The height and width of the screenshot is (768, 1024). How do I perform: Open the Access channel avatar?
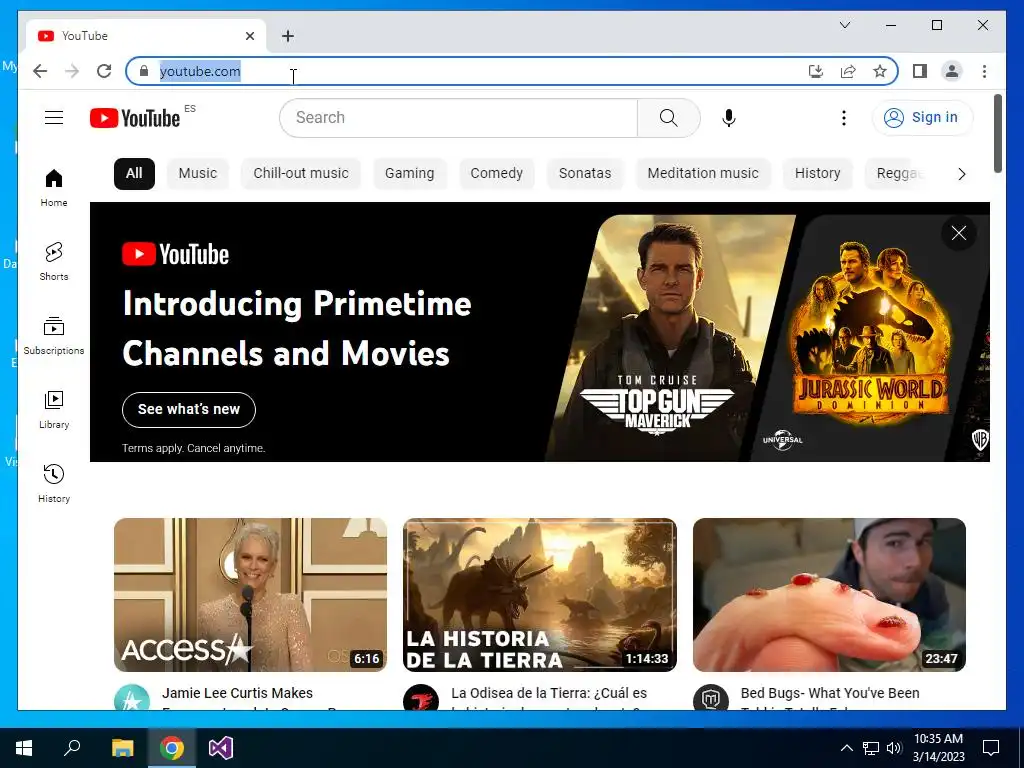(131, 697)
